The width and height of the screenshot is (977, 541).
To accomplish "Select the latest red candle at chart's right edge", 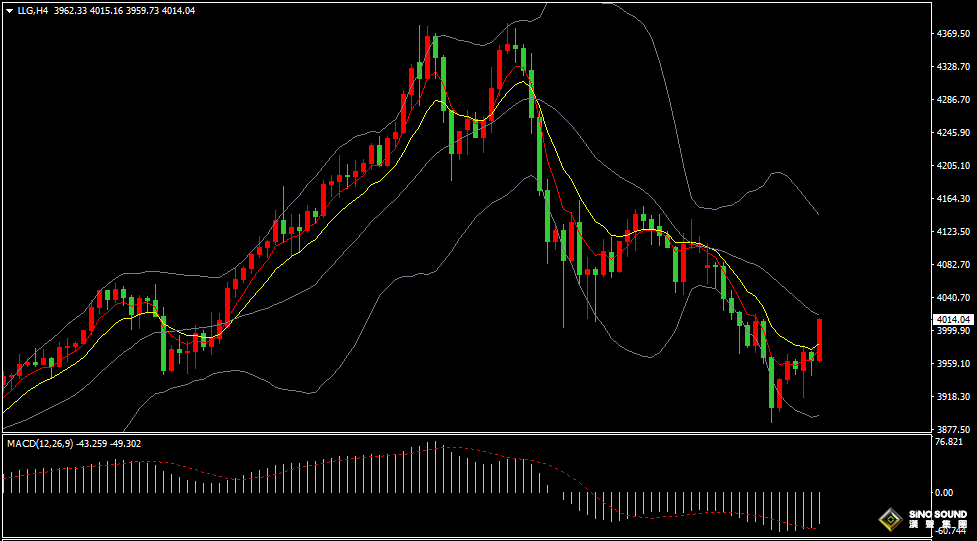I will 820,340.
